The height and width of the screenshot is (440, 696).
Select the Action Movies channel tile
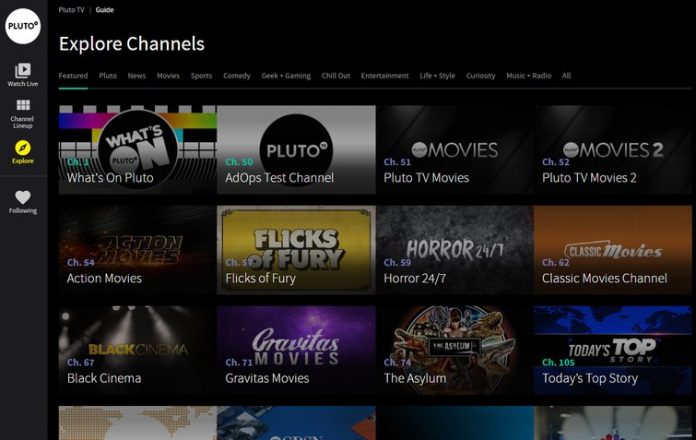138,250
